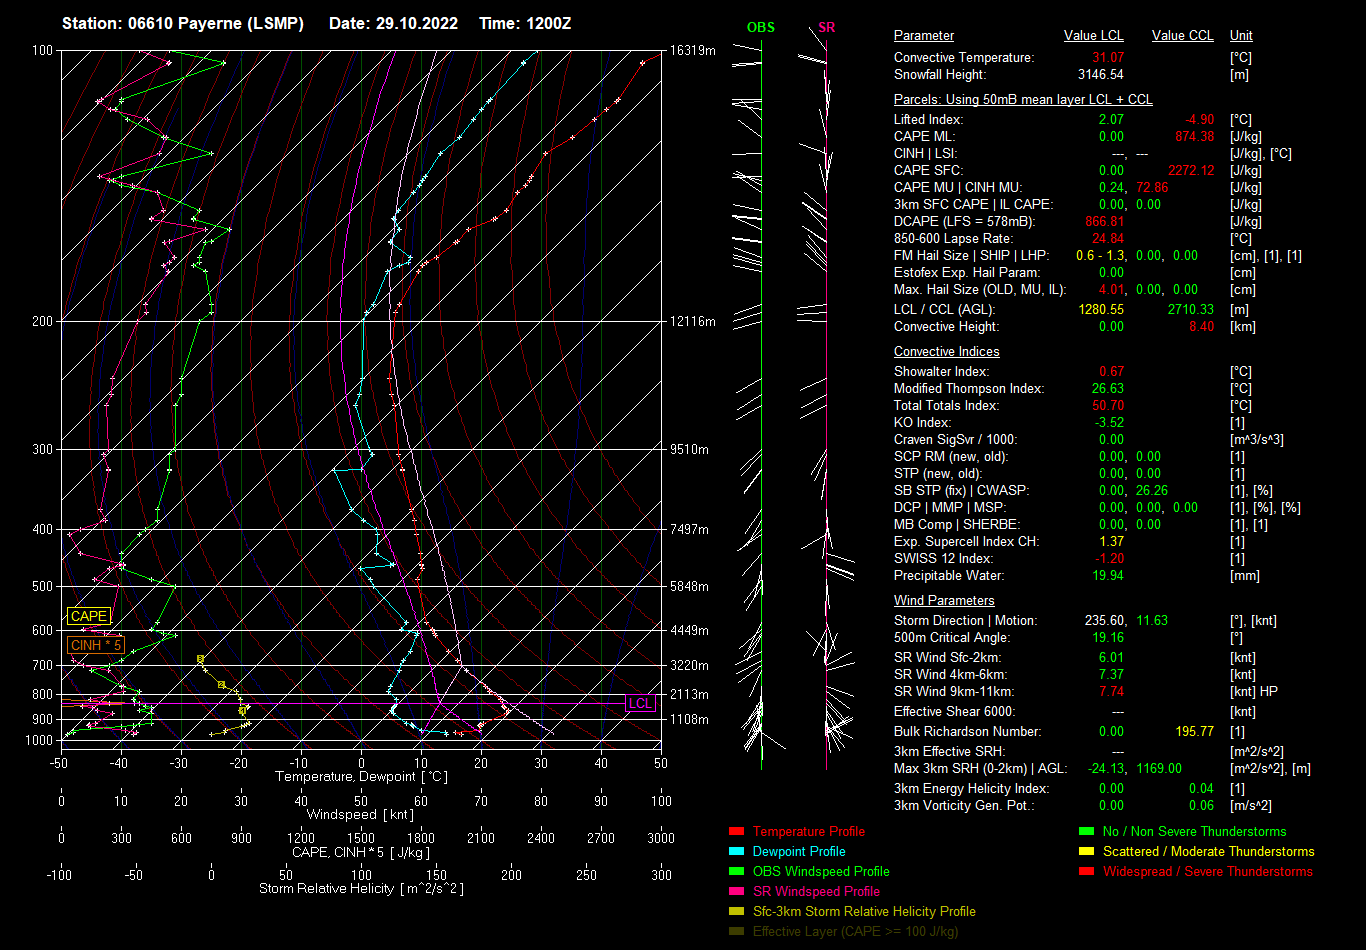1366x950 pixels.
Task: Select the magenta SR Windspeed Profile swatch
Action: [x=737, y=892]
